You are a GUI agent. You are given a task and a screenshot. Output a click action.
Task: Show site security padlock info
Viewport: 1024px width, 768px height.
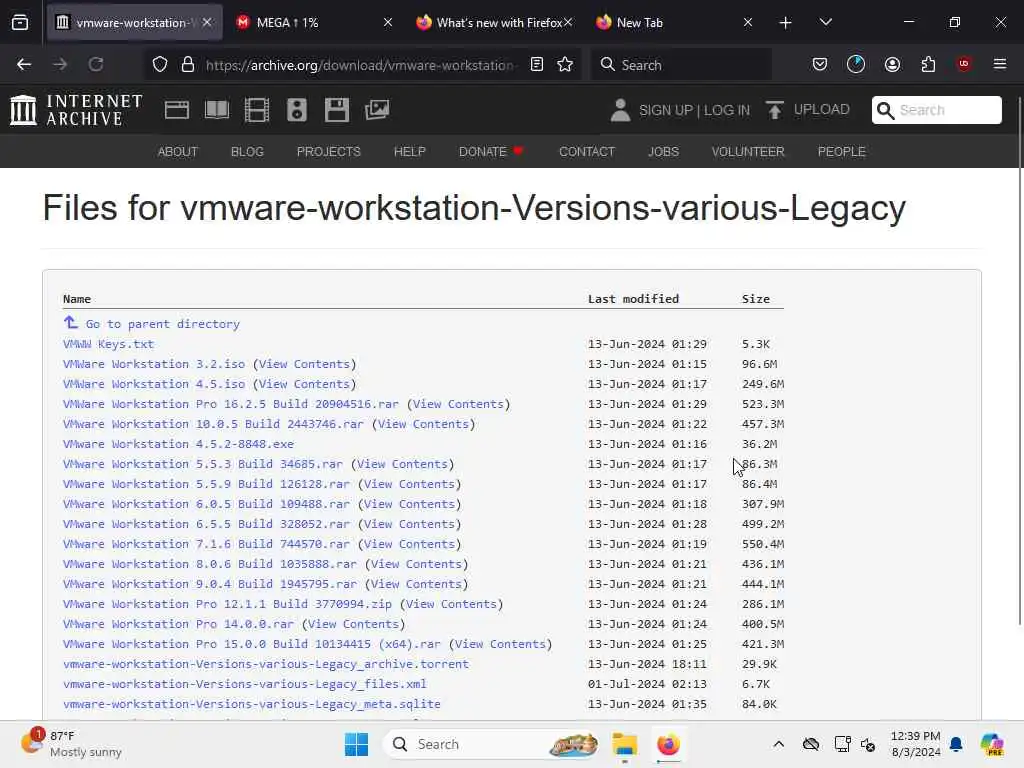tap(188, 64)
